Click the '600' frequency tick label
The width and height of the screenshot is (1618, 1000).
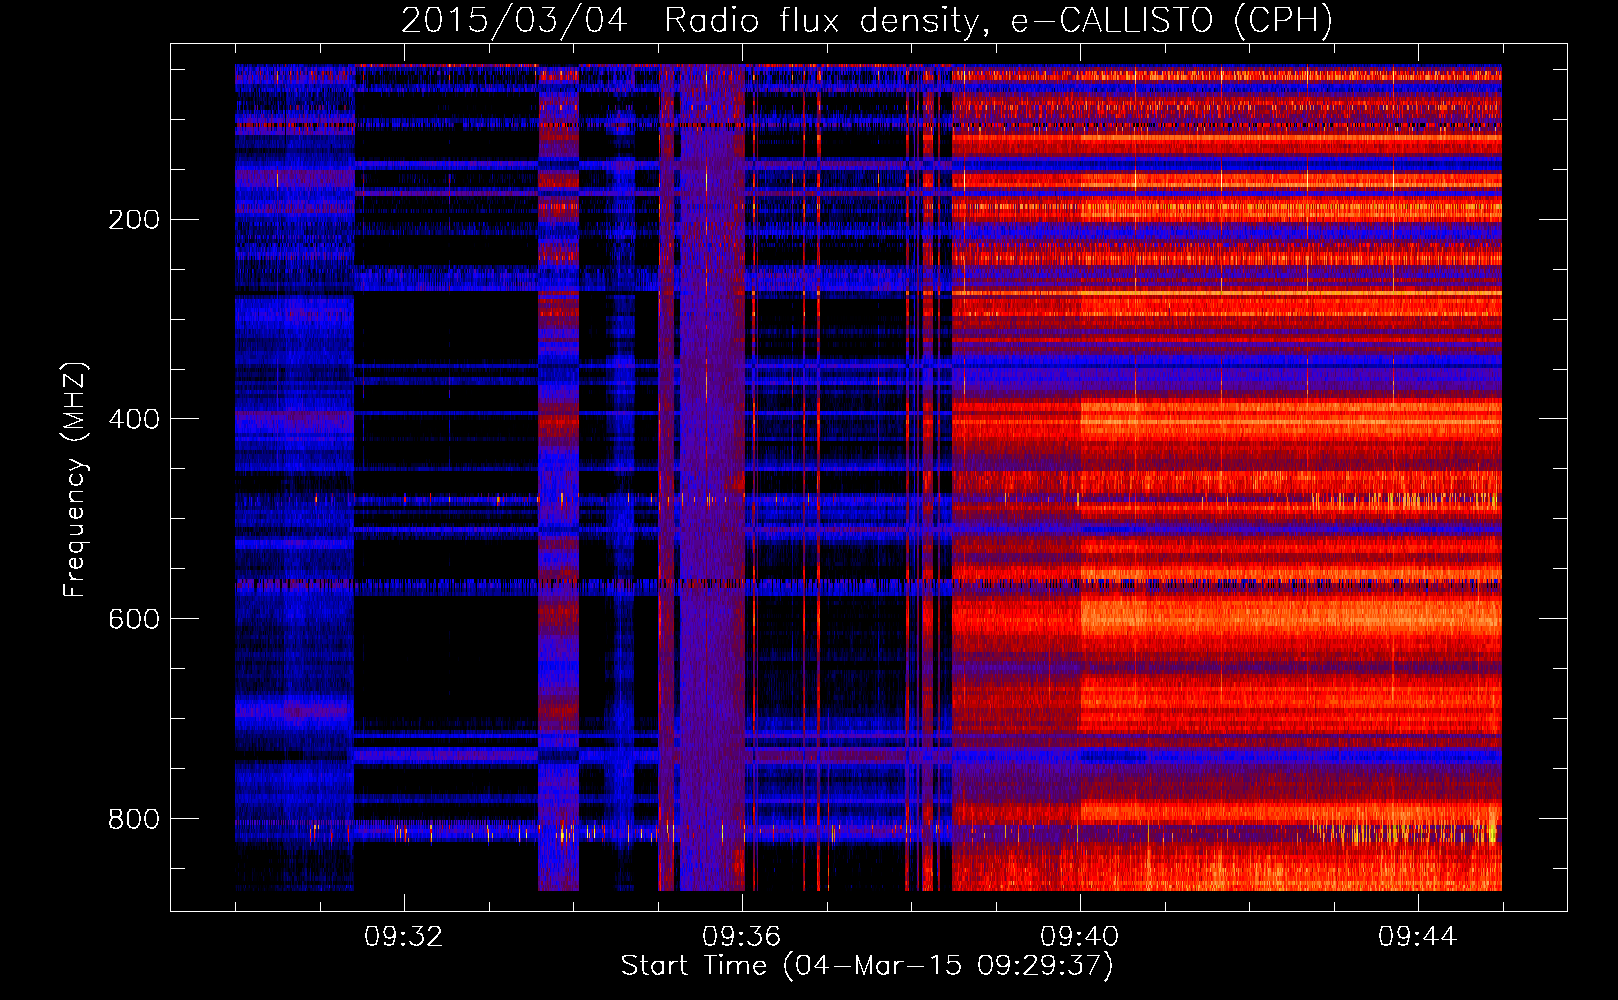(x=134, y=620)
